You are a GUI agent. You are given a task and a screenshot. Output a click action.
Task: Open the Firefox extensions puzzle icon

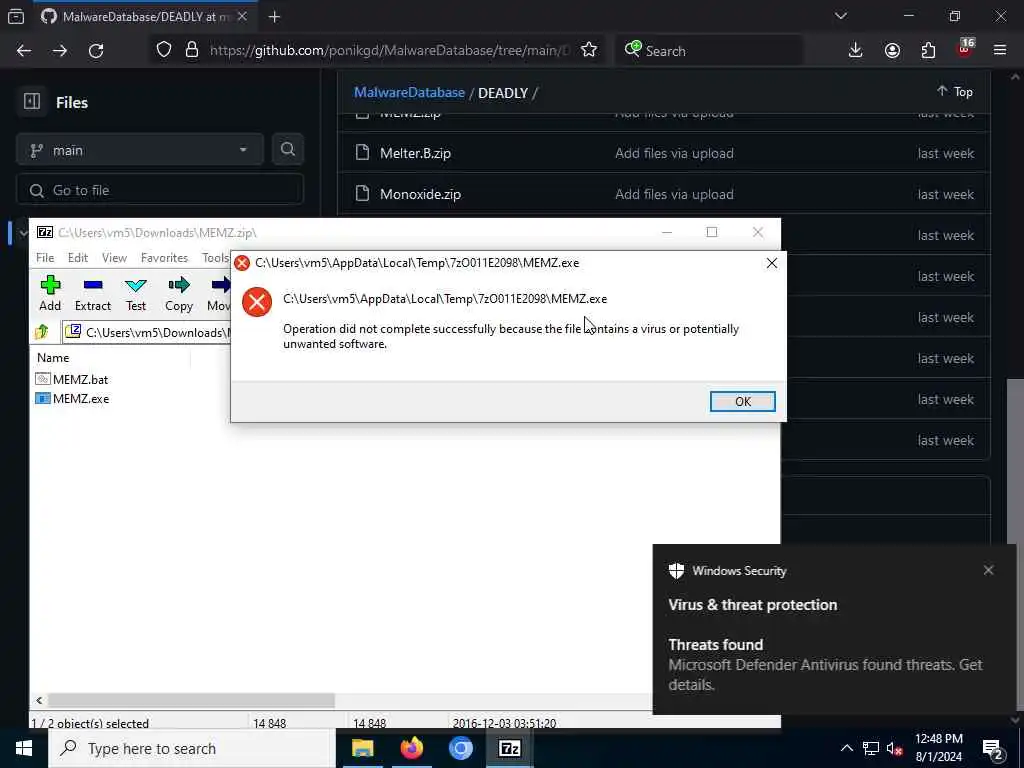click(x=928, y=50)
